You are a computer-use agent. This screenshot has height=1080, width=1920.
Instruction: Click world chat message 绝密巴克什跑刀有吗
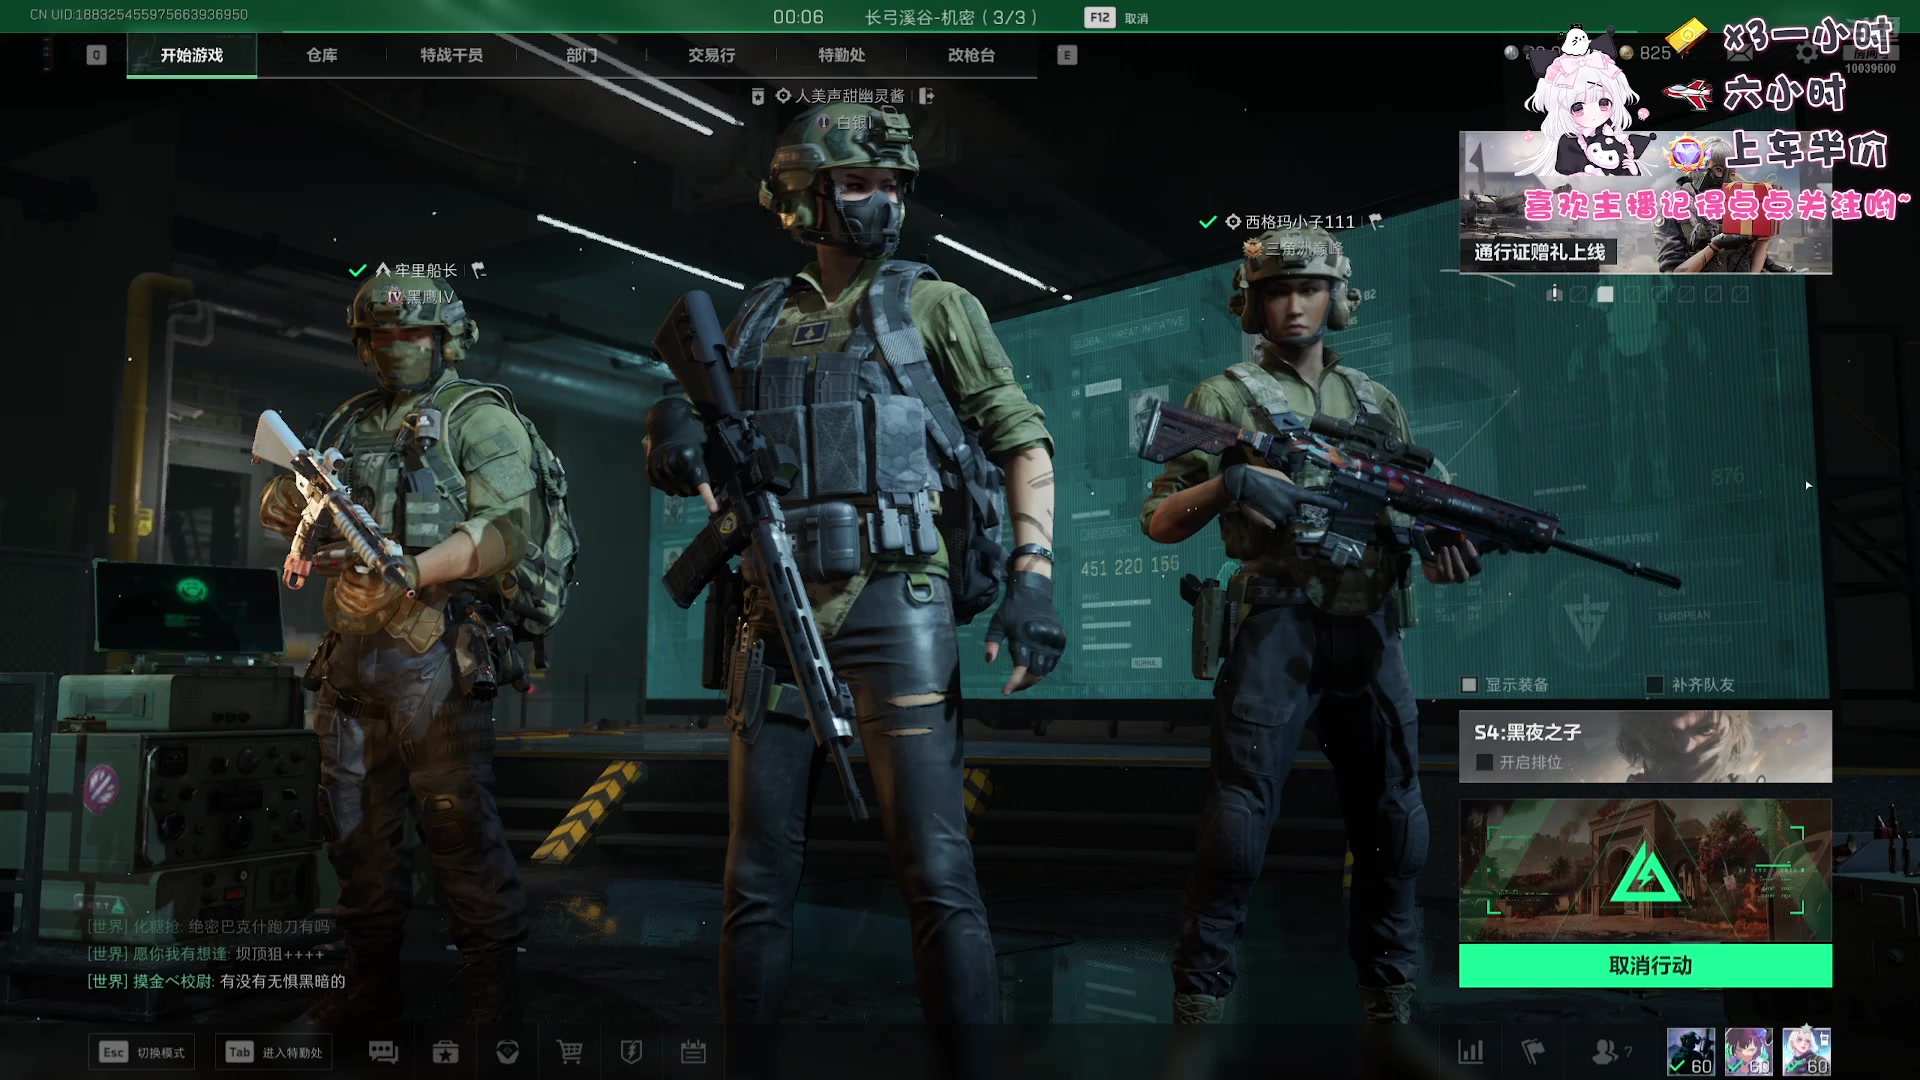pyautogui.click(x=259, y=927)
